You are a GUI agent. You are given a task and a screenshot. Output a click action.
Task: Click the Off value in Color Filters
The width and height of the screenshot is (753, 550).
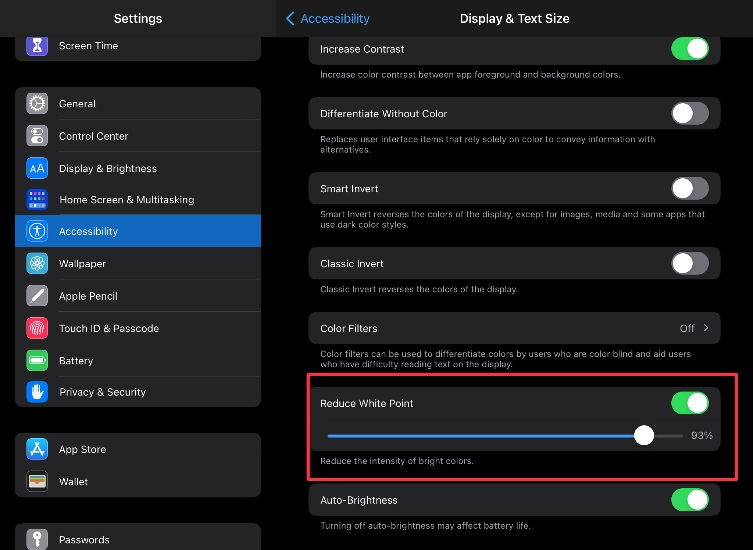point(687,328)
